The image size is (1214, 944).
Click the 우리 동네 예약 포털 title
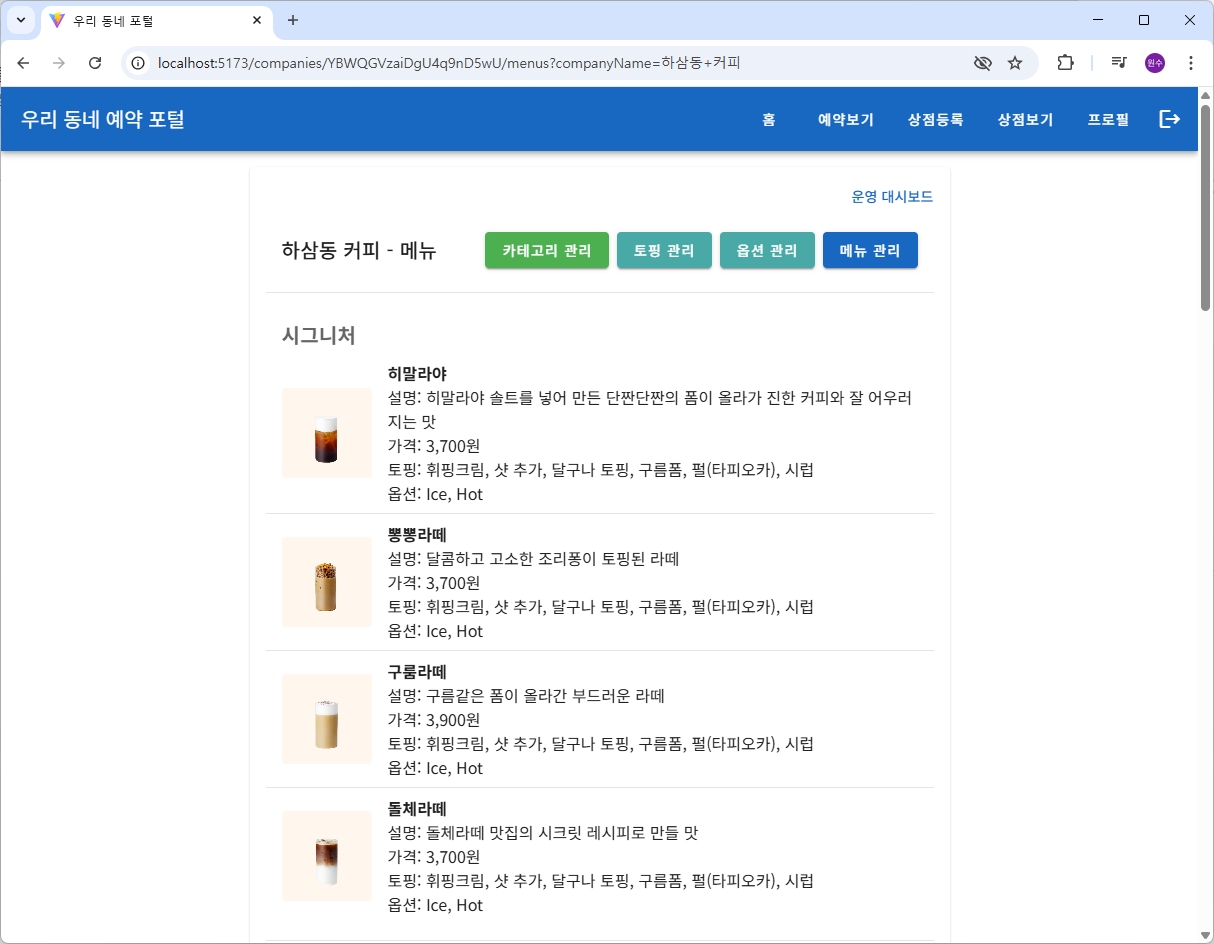103,119
